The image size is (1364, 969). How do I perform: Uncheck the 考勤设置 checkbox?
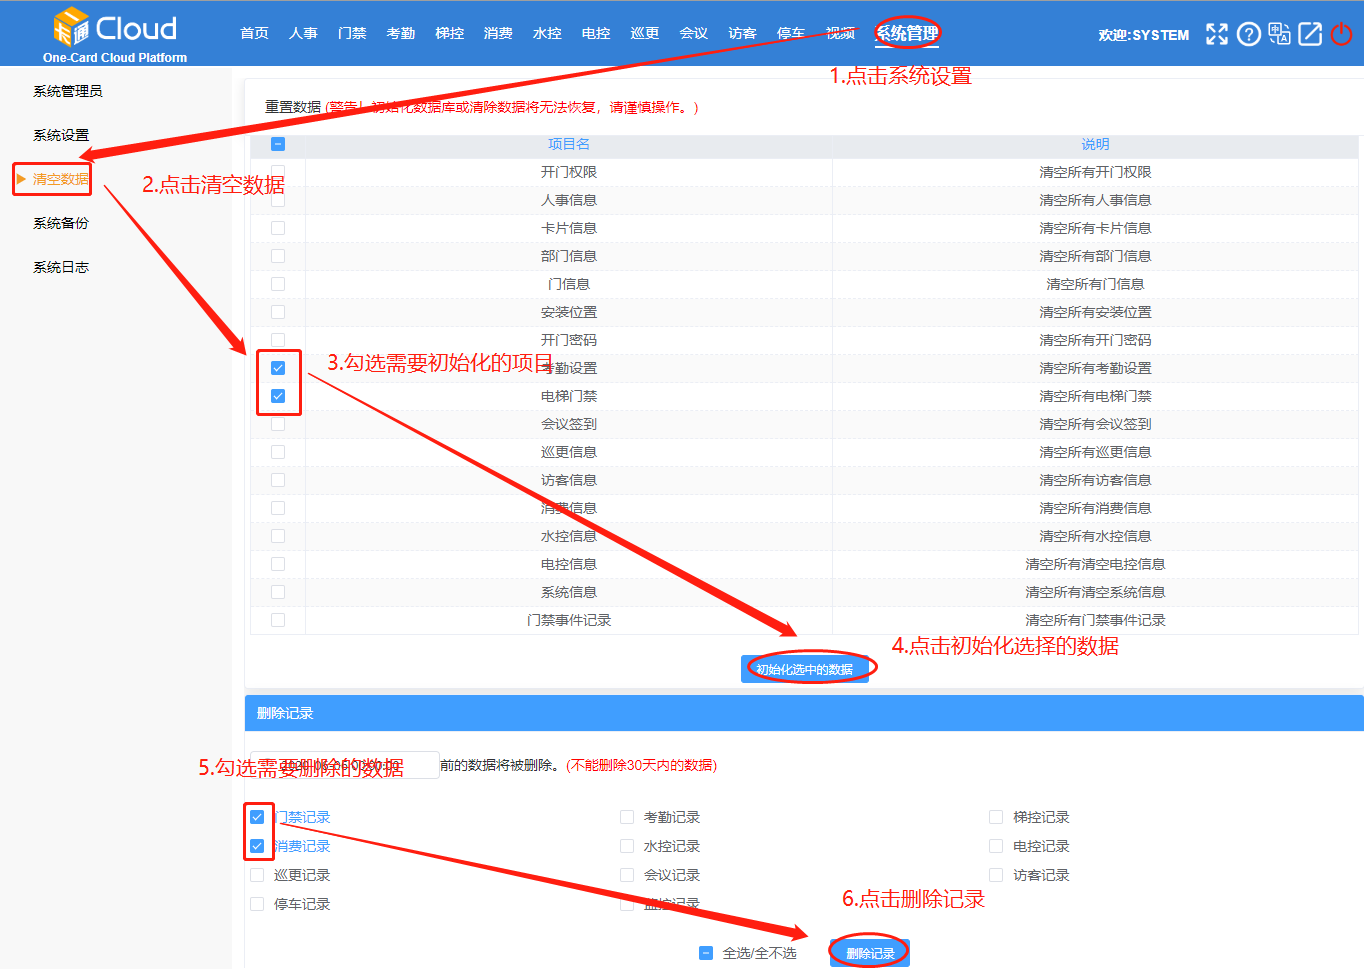278,367
